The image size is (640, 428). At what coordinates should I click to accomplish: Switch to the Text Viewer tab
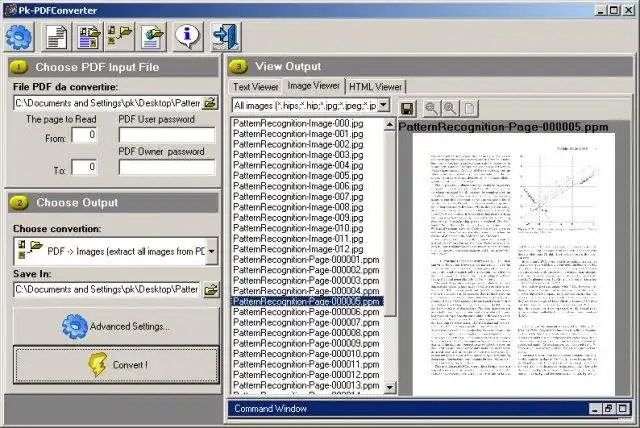[256, 87]
